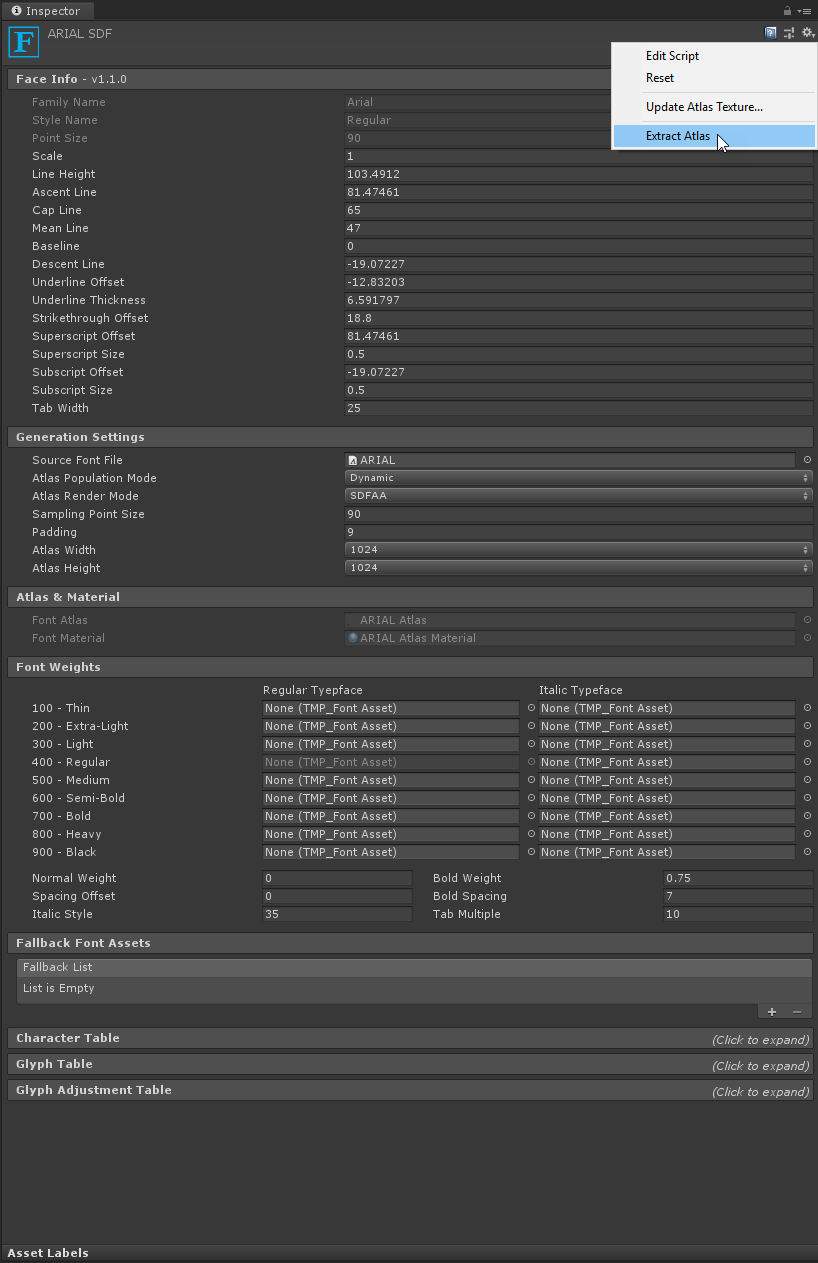Open the Source Font File object picker
The width and height of the screenshot is (818, 1263).
[807, 460]
